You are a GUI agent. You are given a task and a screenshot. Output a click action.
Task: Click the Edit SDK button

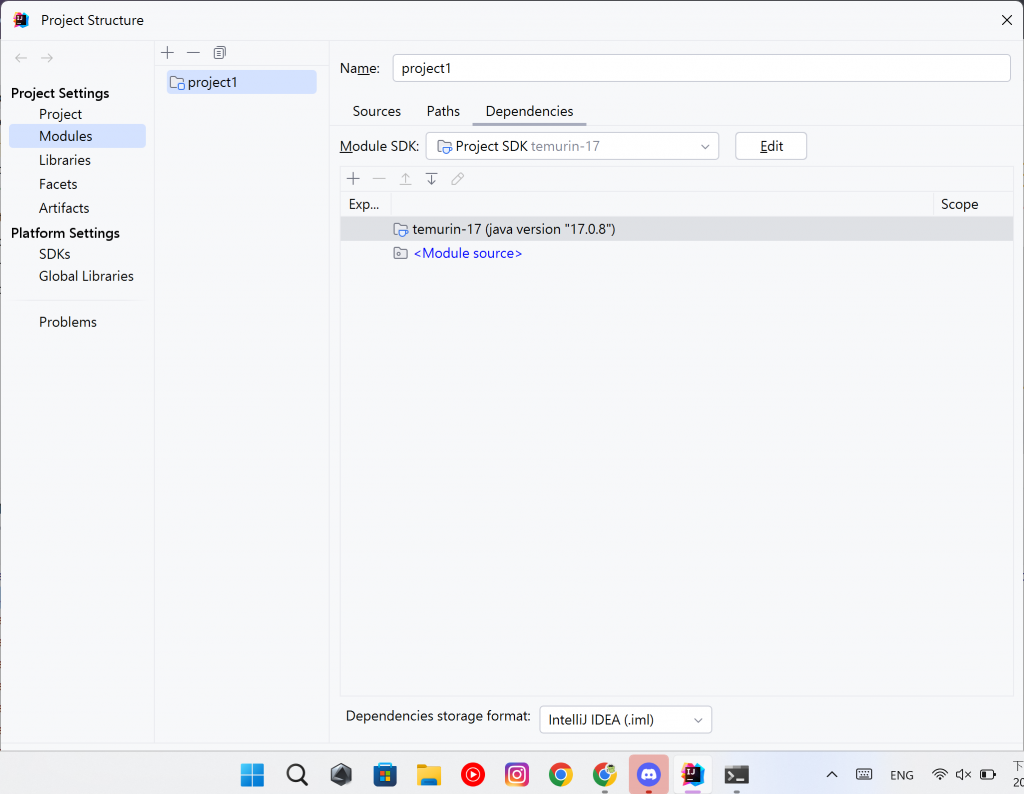pyautogui.click(x=771, y=146)
